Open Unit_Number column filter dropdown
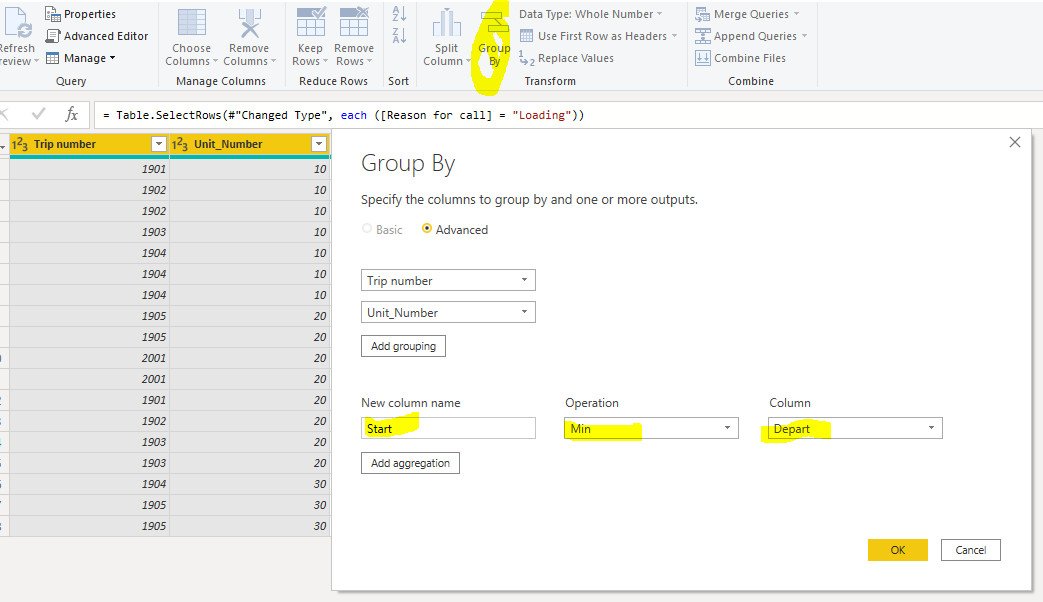The image size is (1043, 602). (319, 144)
